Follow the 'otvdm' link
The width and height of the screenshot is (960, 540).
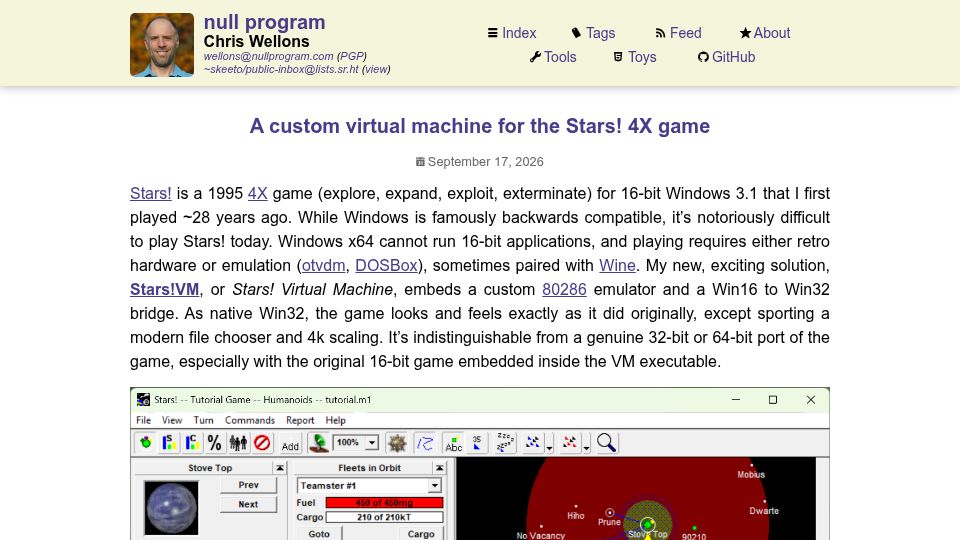[323, 266]
